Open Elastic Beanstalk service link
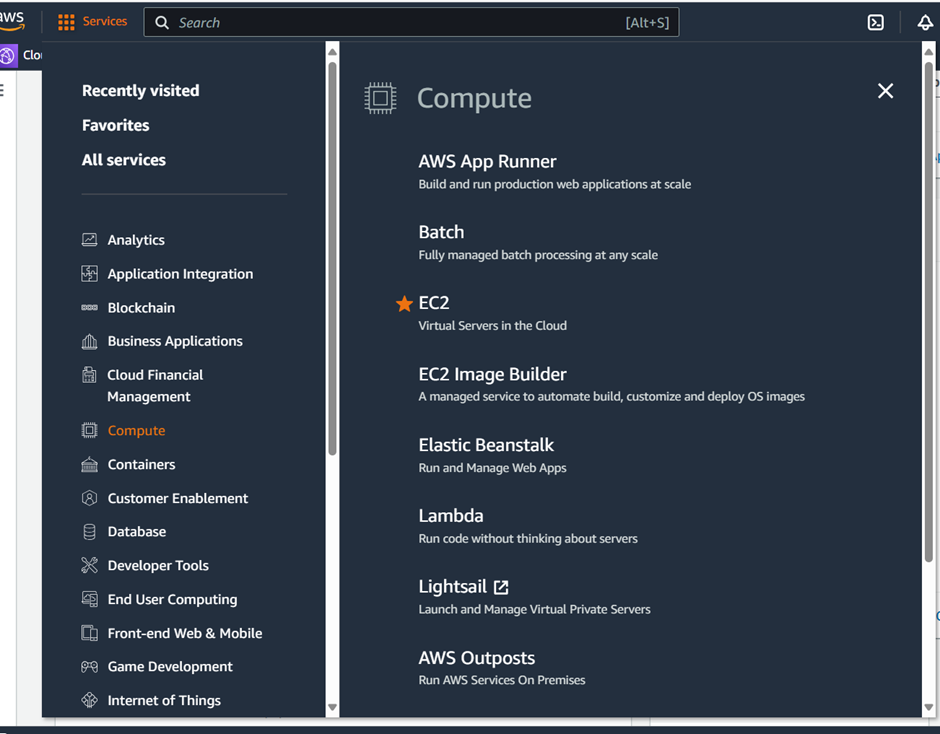The height and width of the screenshot is (734, 940). [x=486, y=445]
